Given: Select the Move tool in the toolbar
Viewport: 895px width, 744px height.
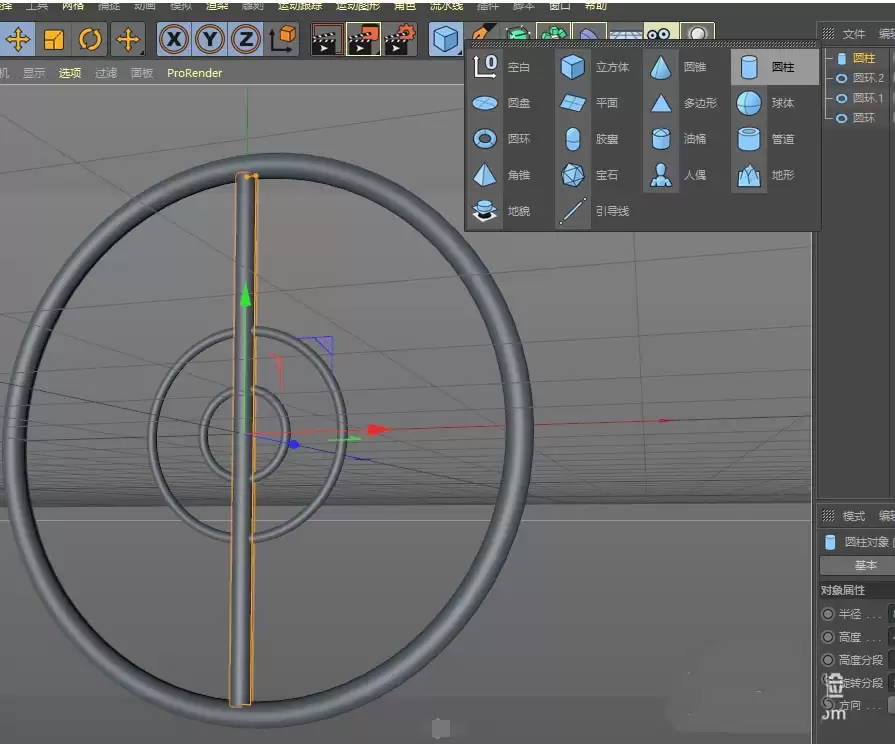Looking at the screenshot, I should click(17, 40).
